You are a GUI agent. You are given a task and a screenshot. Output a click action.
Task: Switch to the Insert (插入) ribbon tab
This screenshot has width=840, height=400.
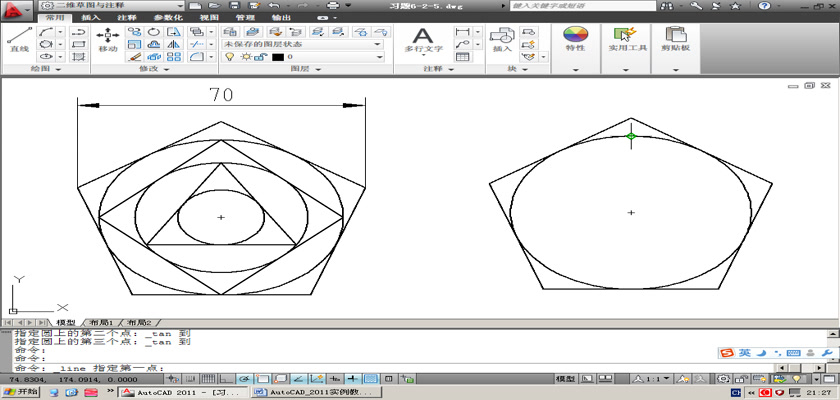coord(90,17)
